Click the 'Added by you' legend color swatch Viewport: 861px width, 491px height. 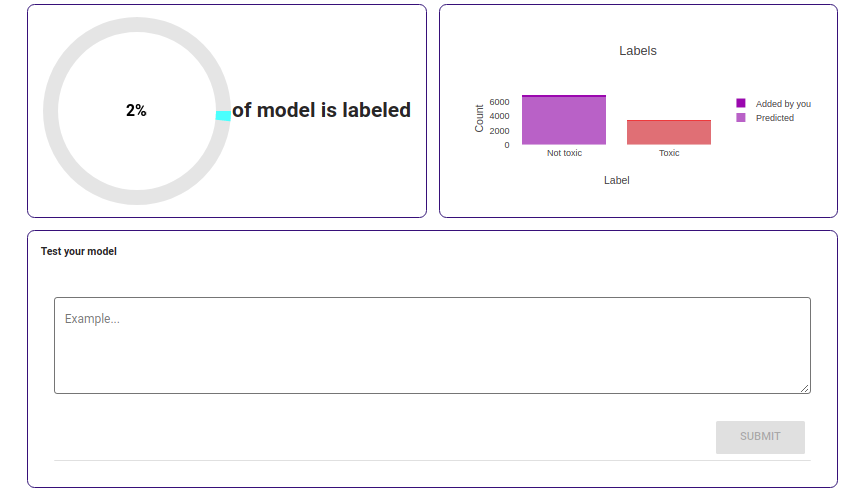pos(741,103)
